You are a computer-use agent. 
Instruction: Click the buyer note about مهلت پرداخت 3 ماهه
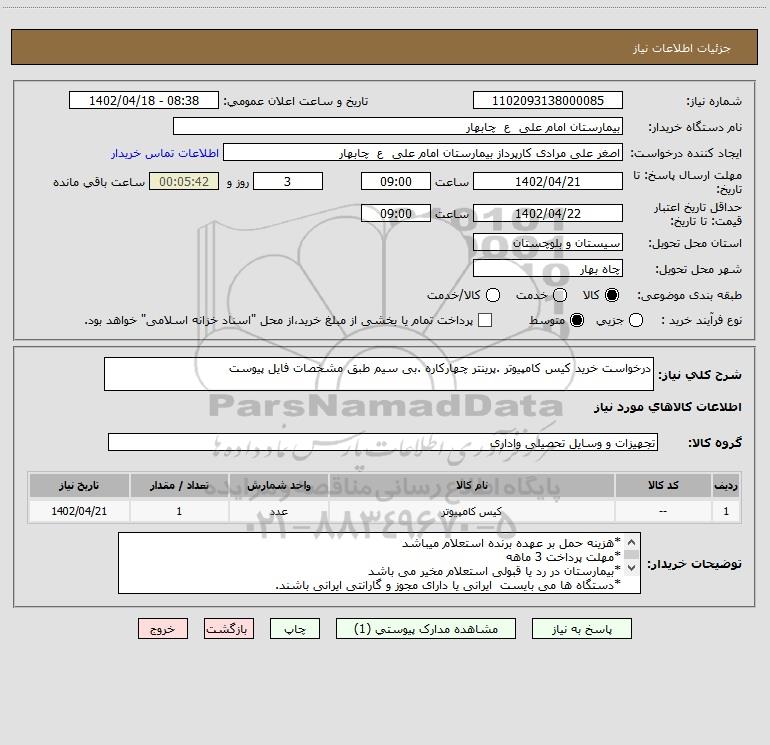(x=563, y=557)
